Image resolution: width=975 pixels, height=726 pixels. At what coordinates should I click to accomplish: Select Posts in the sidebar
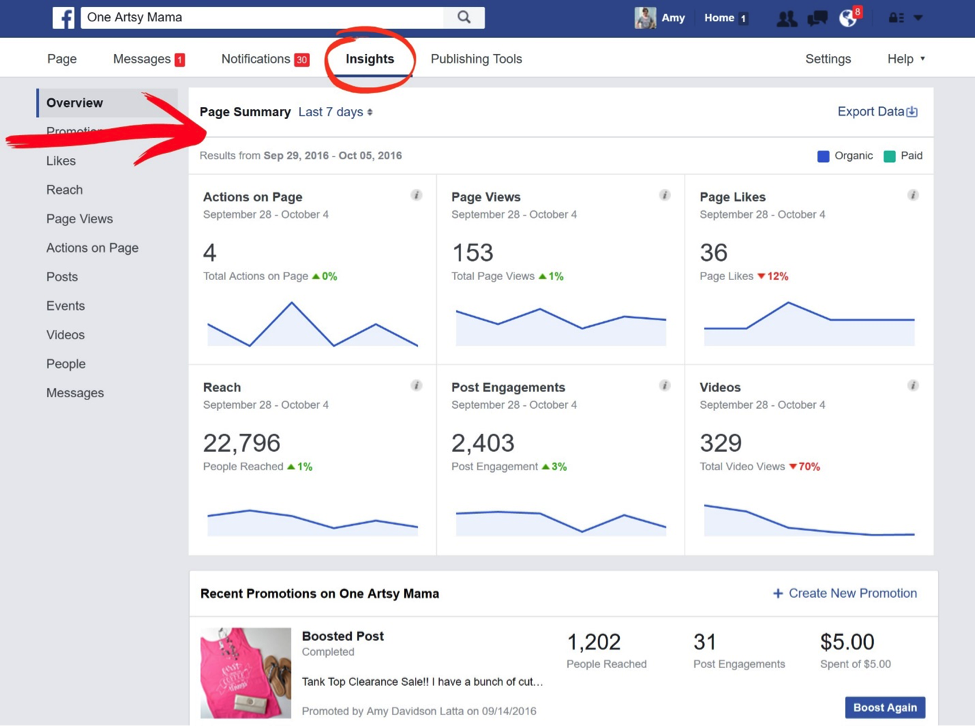[x=62, y=277]
